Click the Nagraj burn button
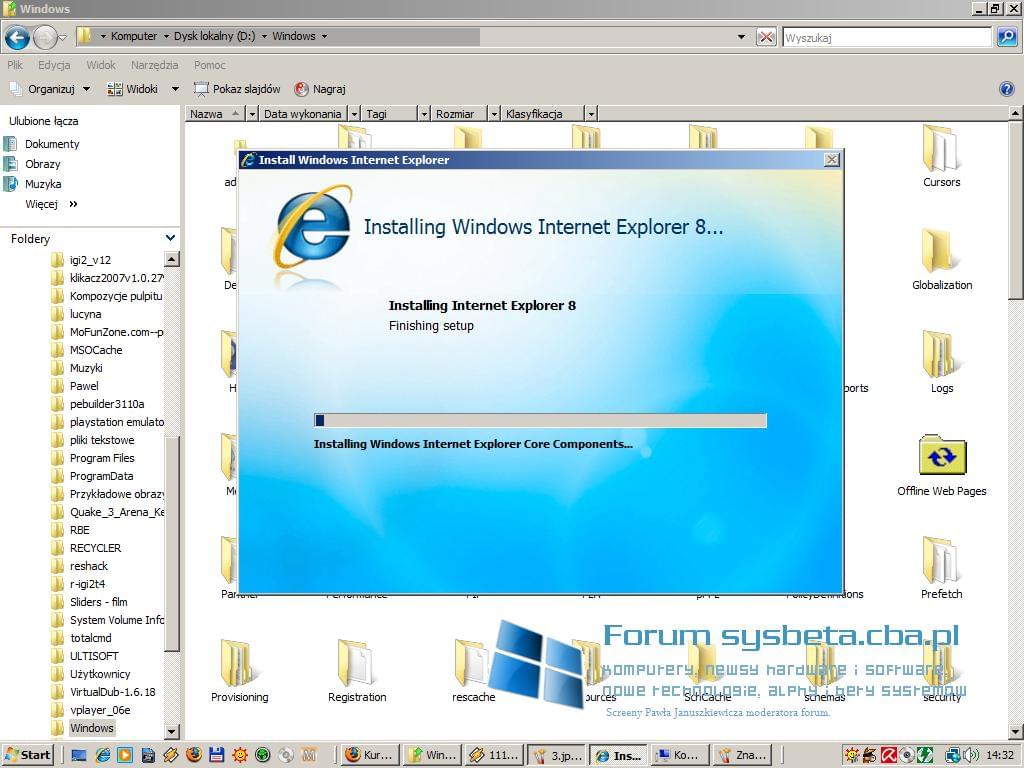Viewport: 1024px width, 768px height. (320, 89)
